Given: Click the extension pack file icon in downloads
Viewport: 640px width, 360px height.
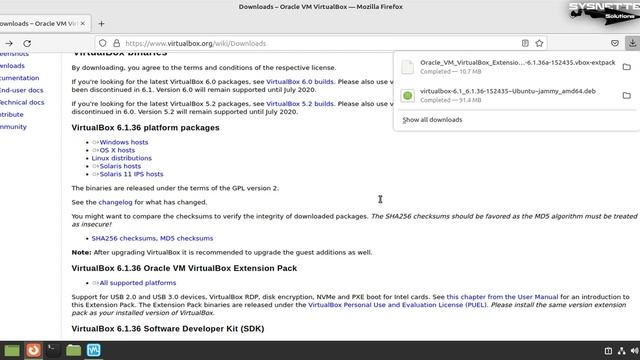Looking at the screenshot, I should (407, 67).
